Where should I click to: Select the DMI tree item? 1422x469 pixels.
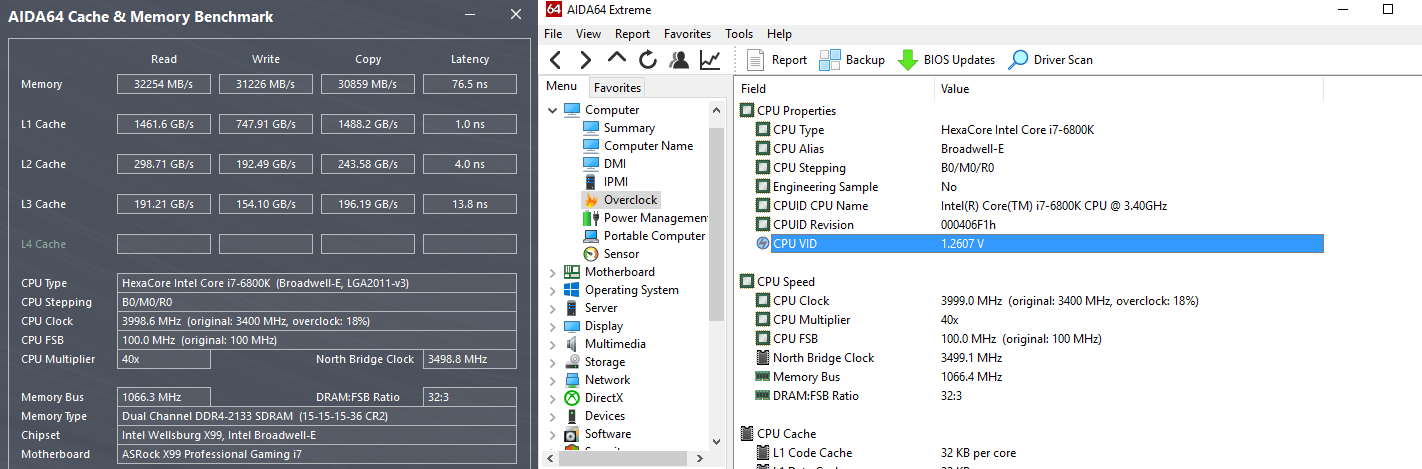point(614,164)
